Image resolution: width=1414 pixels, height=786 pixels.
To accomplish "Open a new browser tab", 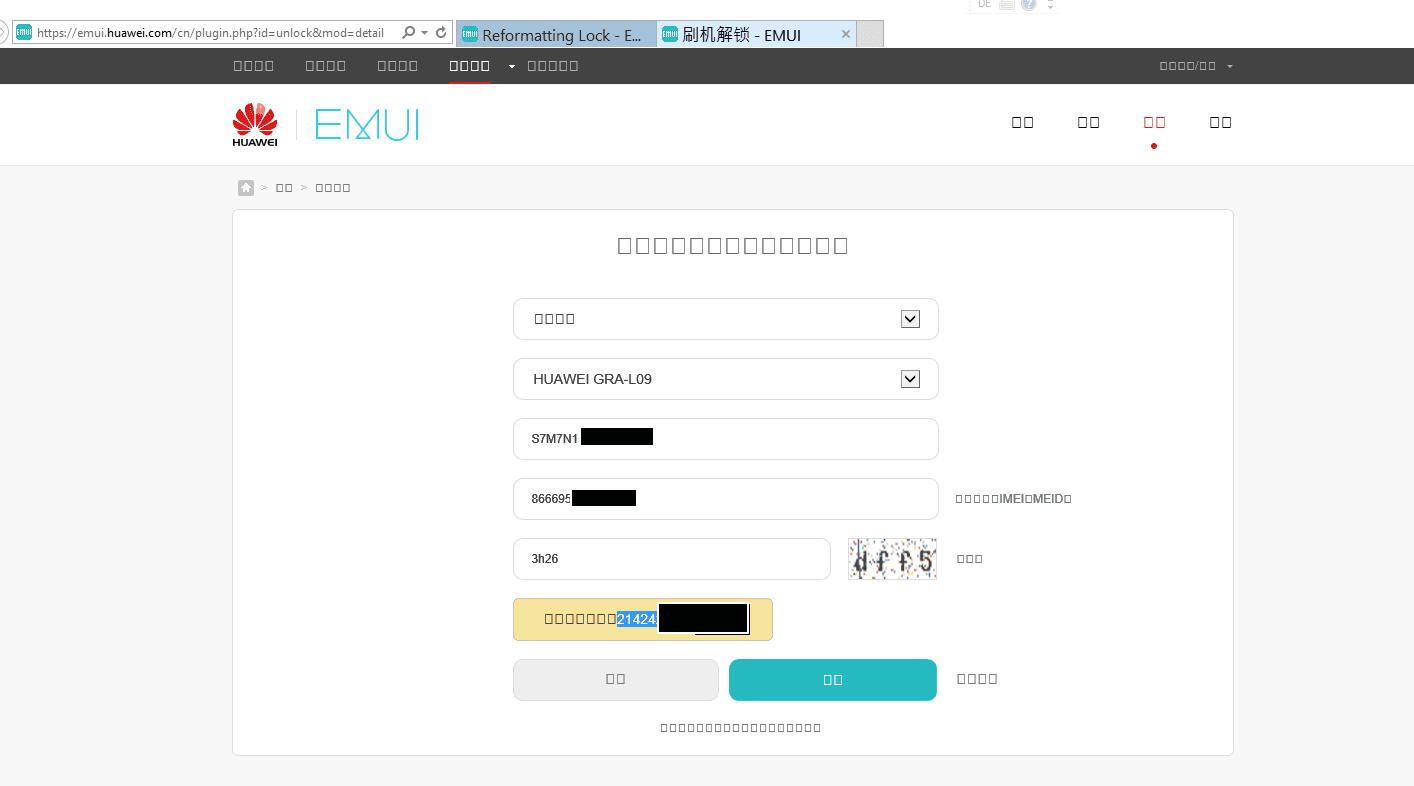I will 870,35.
